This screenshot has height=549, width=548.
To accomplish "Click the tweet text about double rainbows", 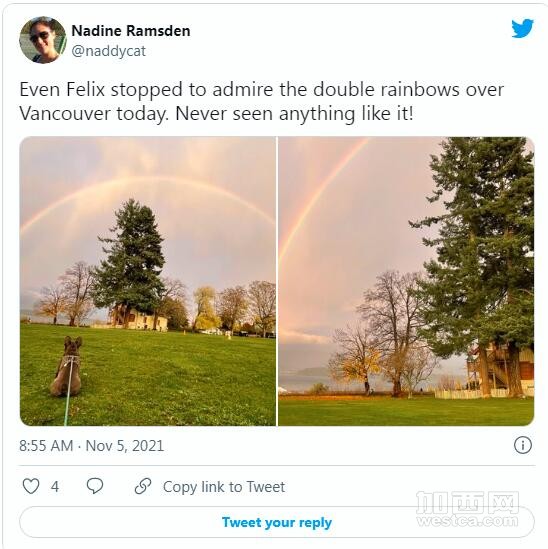I will [261, 101].
